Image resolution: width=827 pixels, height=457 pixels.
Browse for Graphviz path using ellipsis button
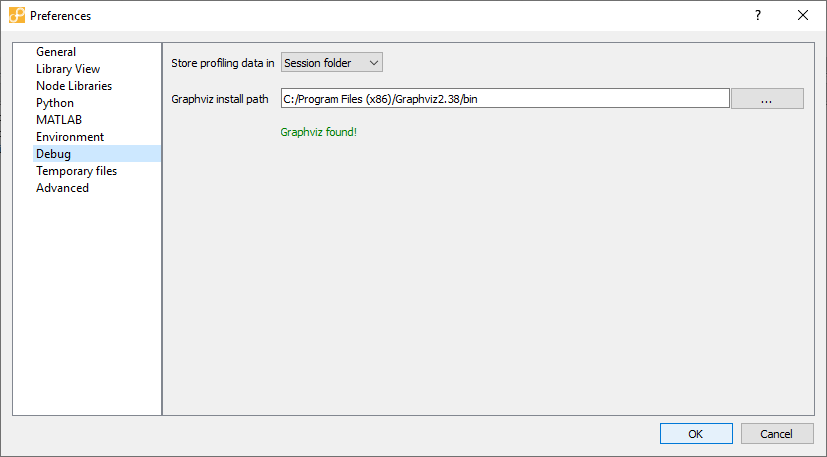click(767, 98)
